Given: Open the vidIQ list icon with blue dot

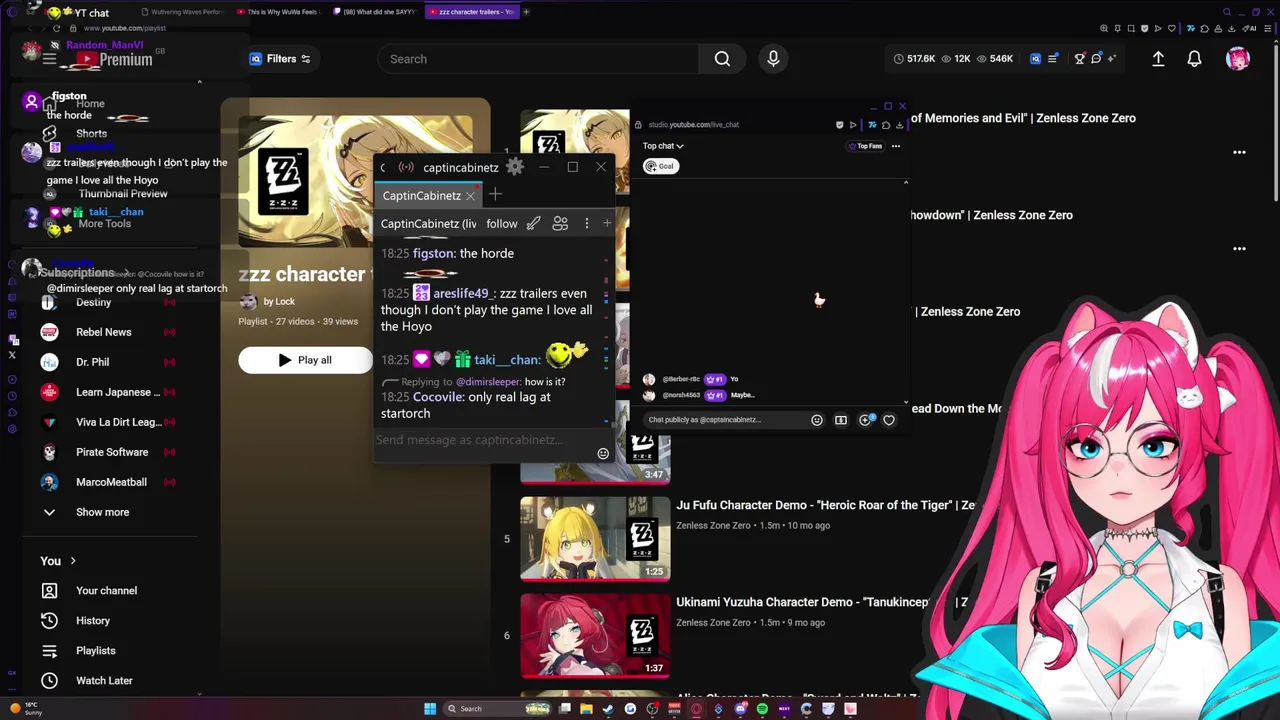Looking at the screenshot, I should pos(1052,59).
